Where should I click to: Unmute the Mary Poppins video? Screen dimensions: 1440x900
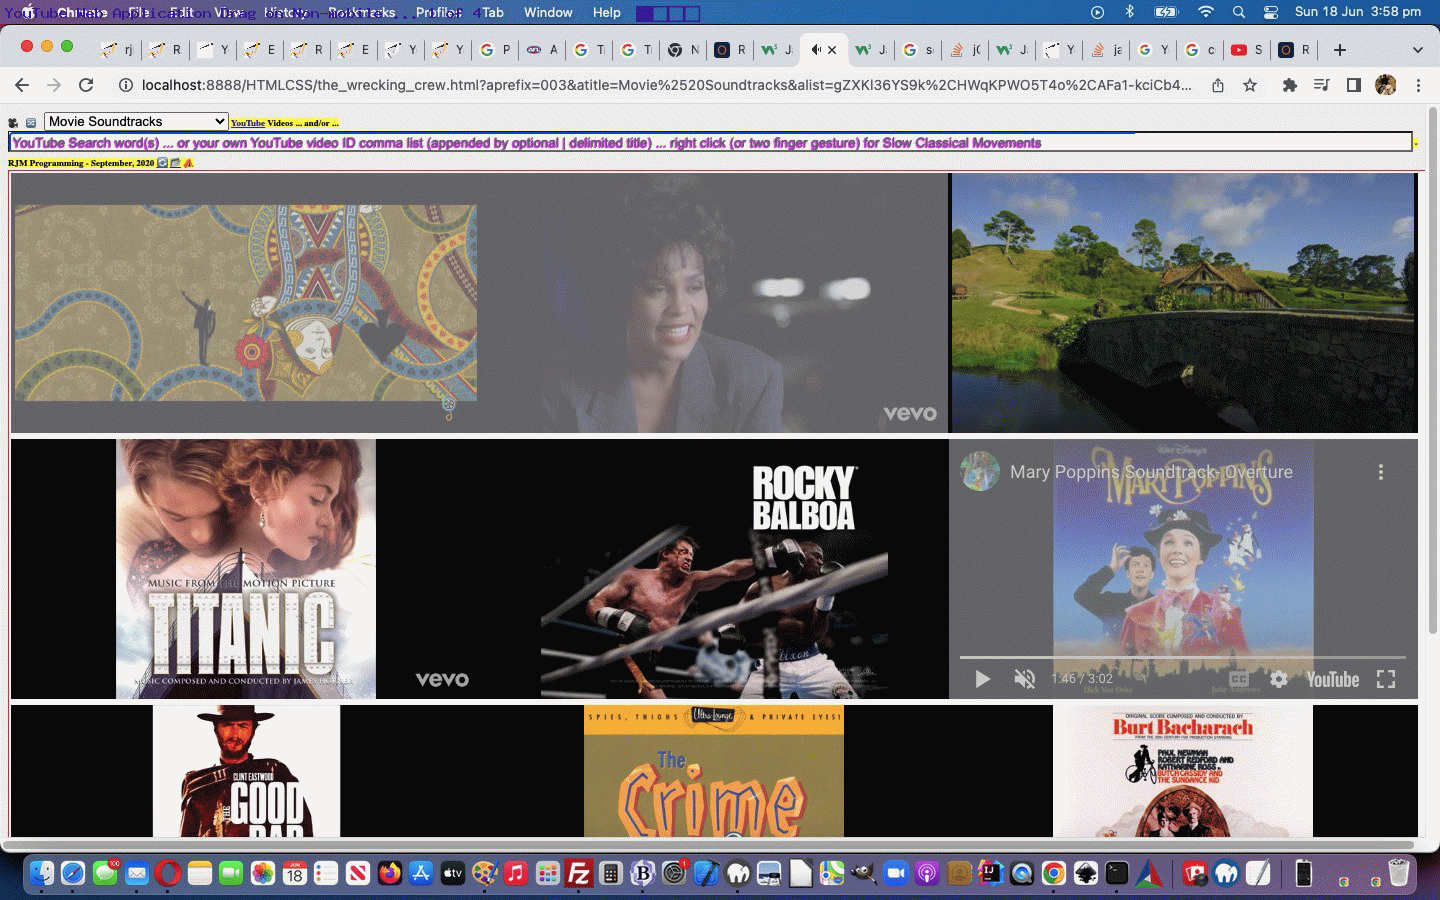pos(1024,679)
